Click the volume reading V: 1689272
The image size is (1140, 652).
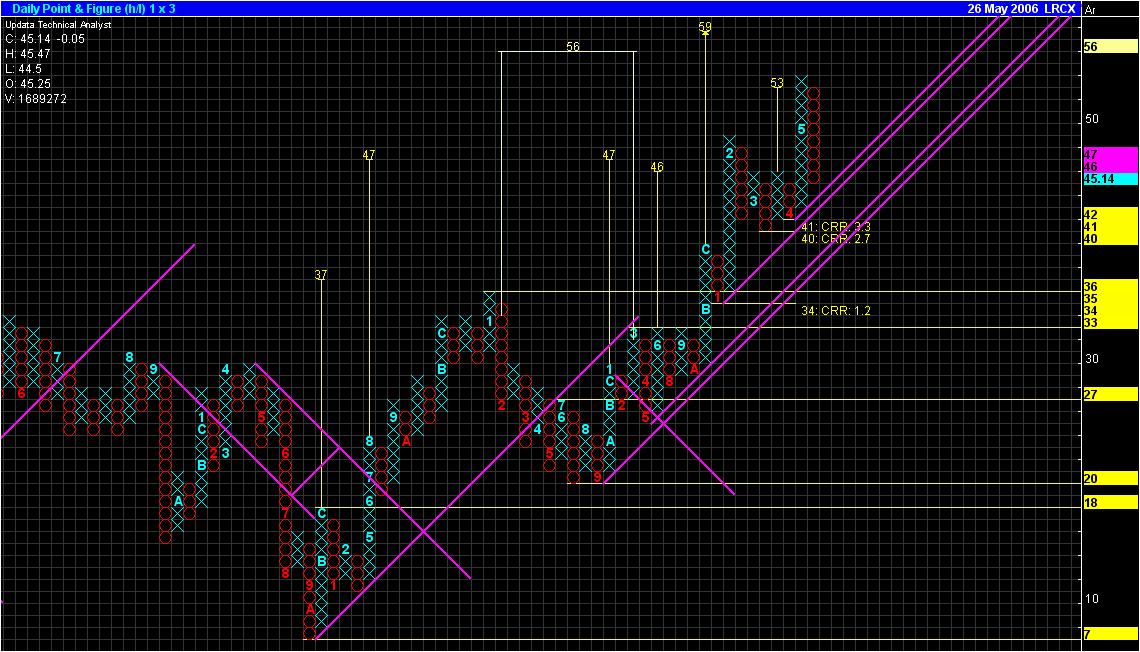36,99
